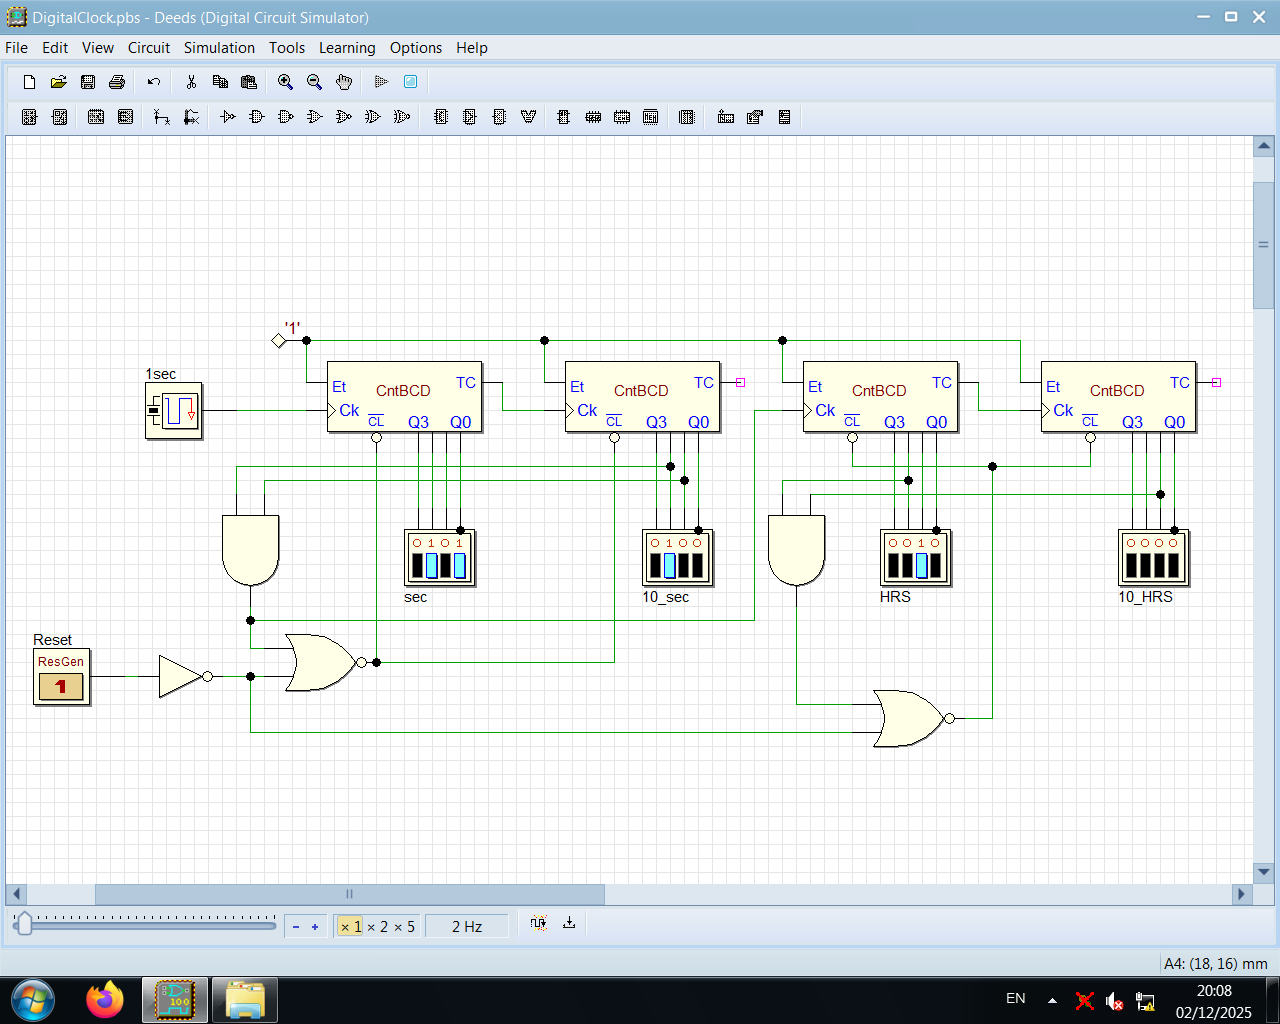Select the ×5 clock multiplier
Image resolution: width=1280 pixels, height=1024 pixels.
404,926
